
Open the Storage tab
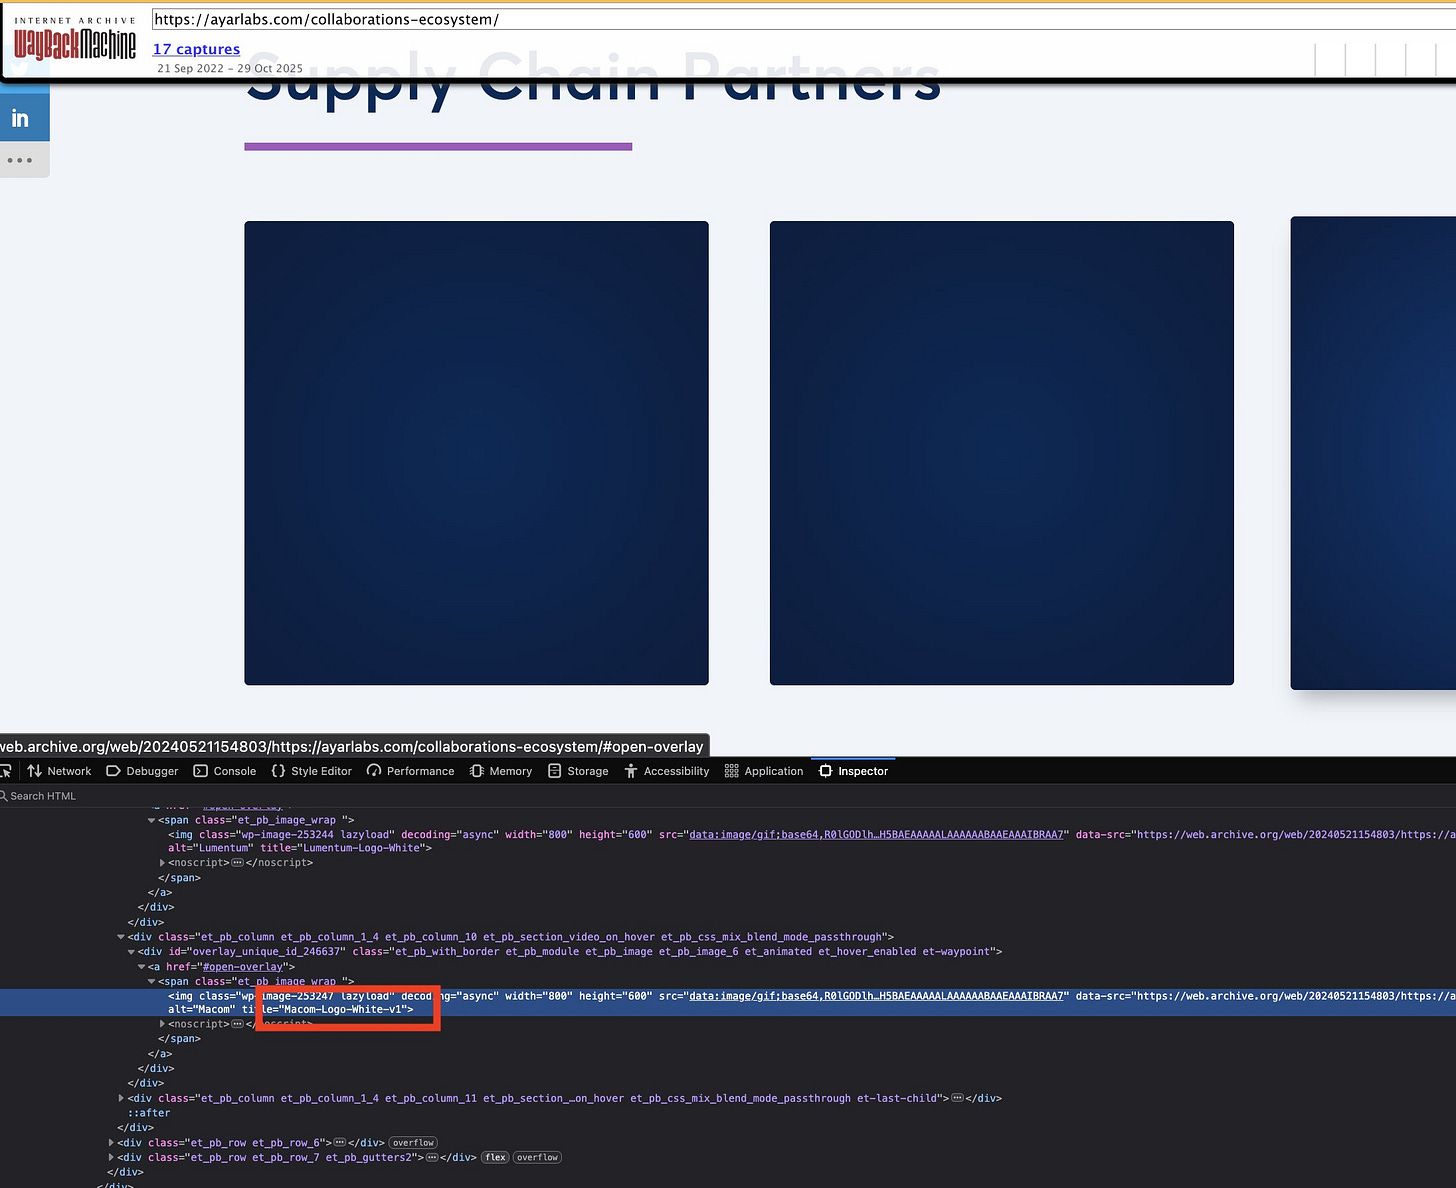coord(578,771)
